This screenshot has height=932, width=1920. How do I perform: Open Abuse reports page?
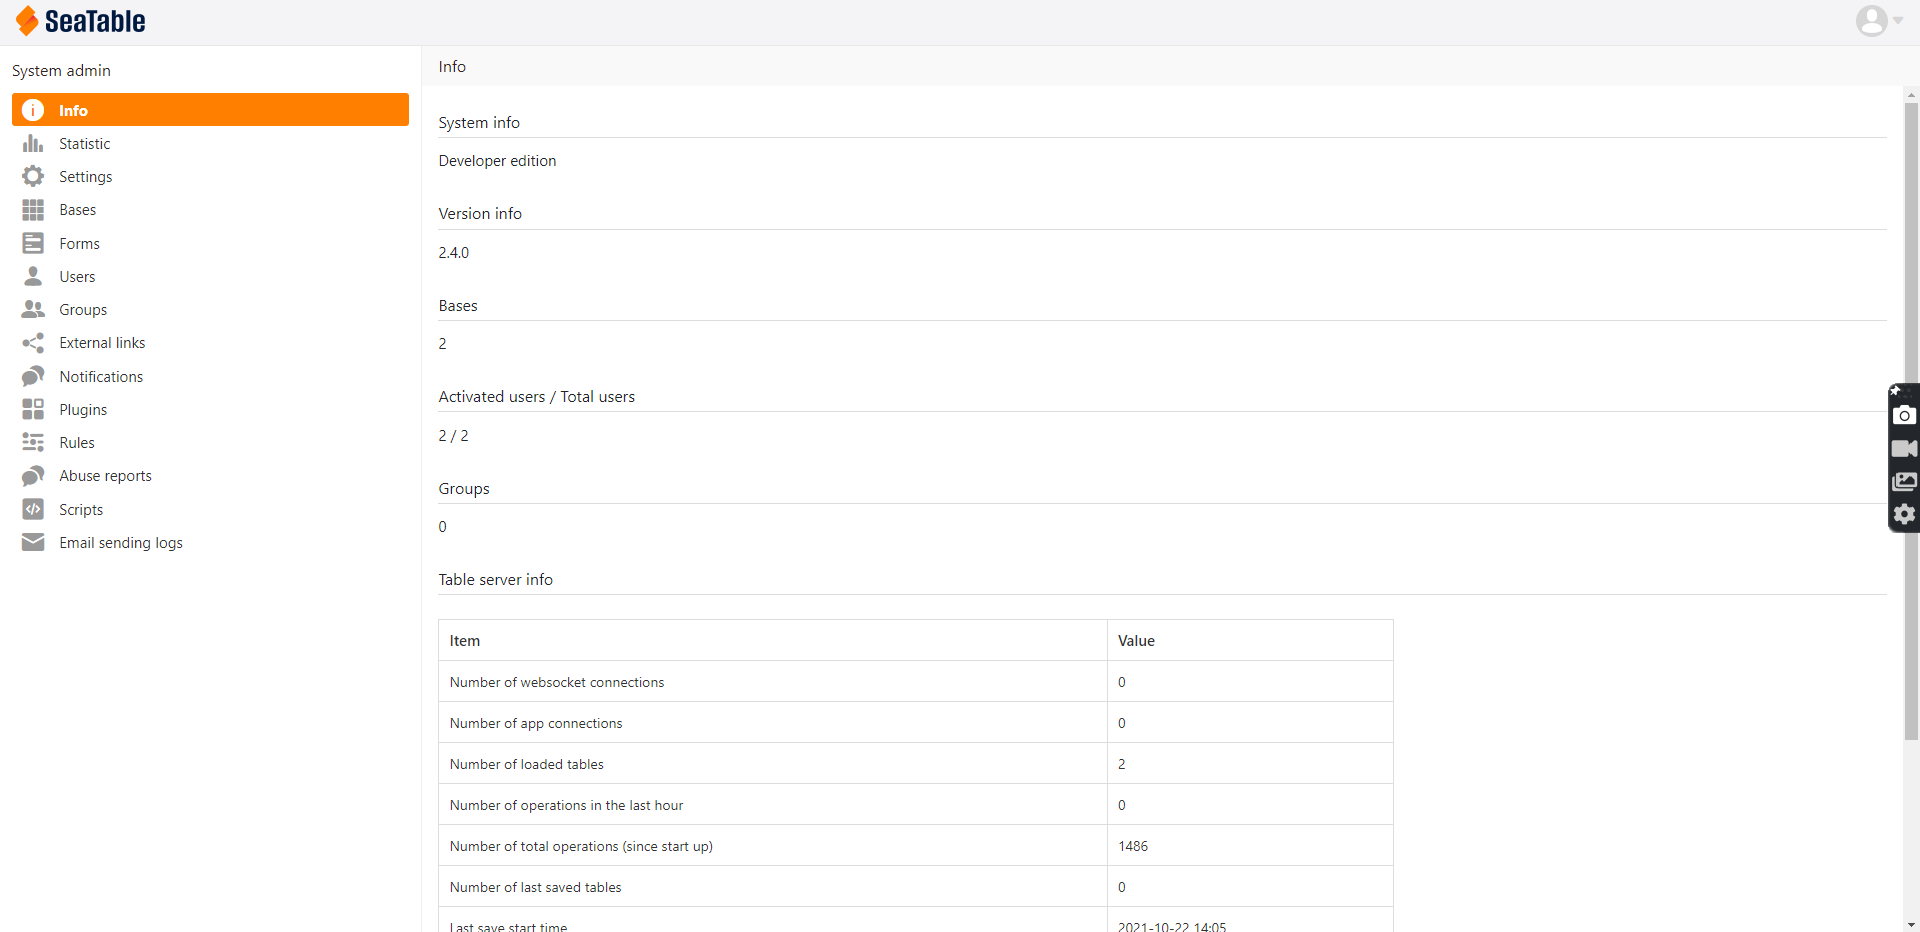(105, 476)
